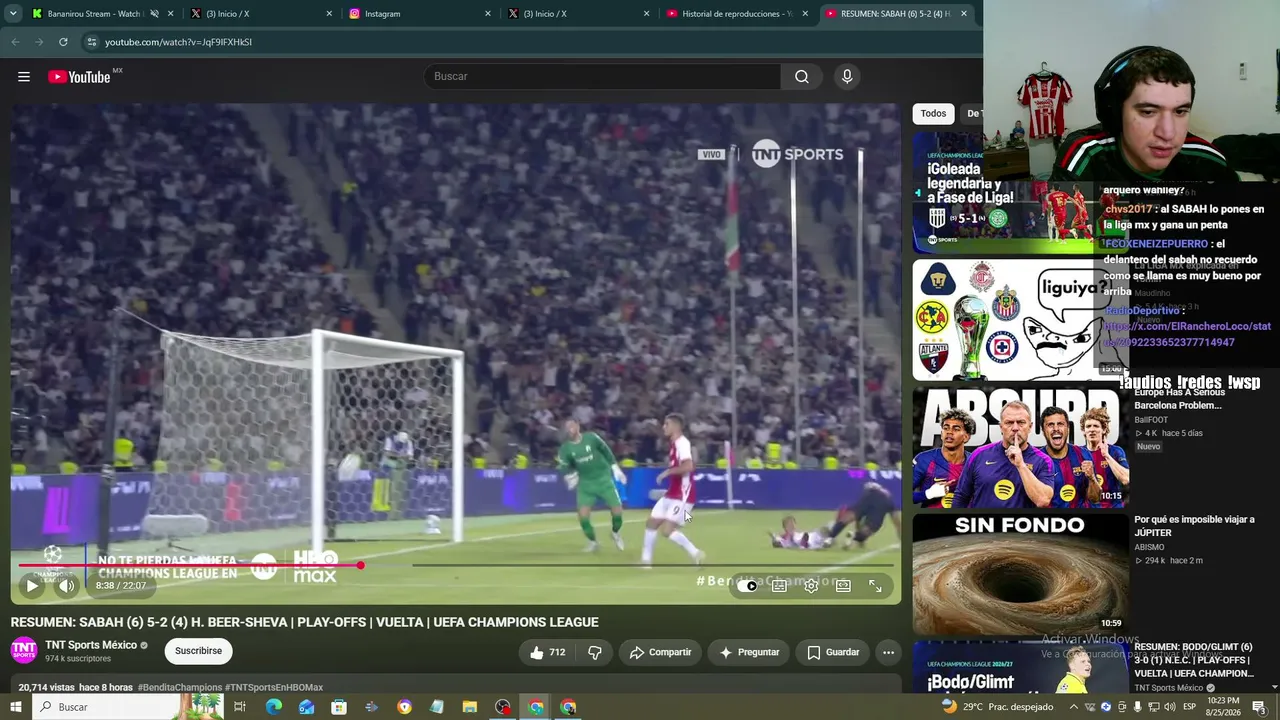Switch the player to theater mode

843,586
